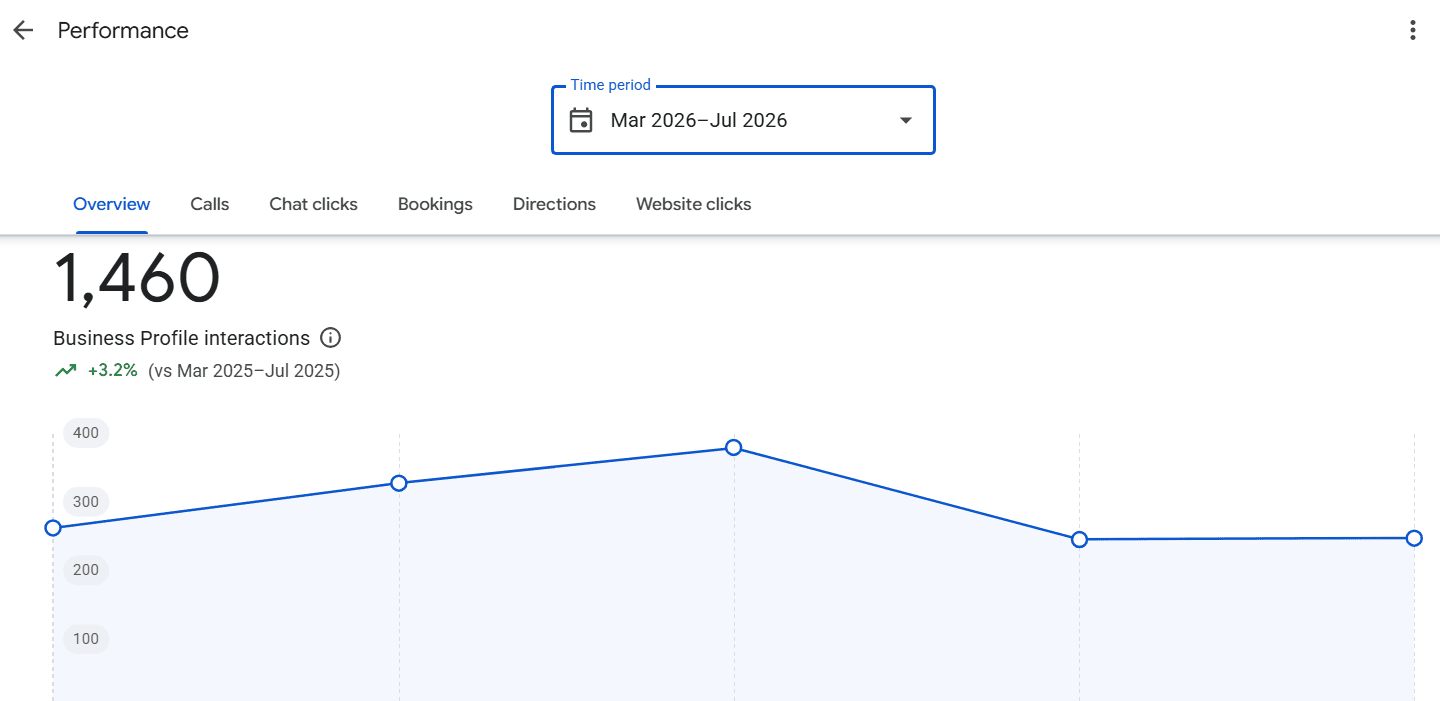The image size is (1440, 701).
Task: Click the calendar icon in Time period
Action: click(x=581, y=120)
